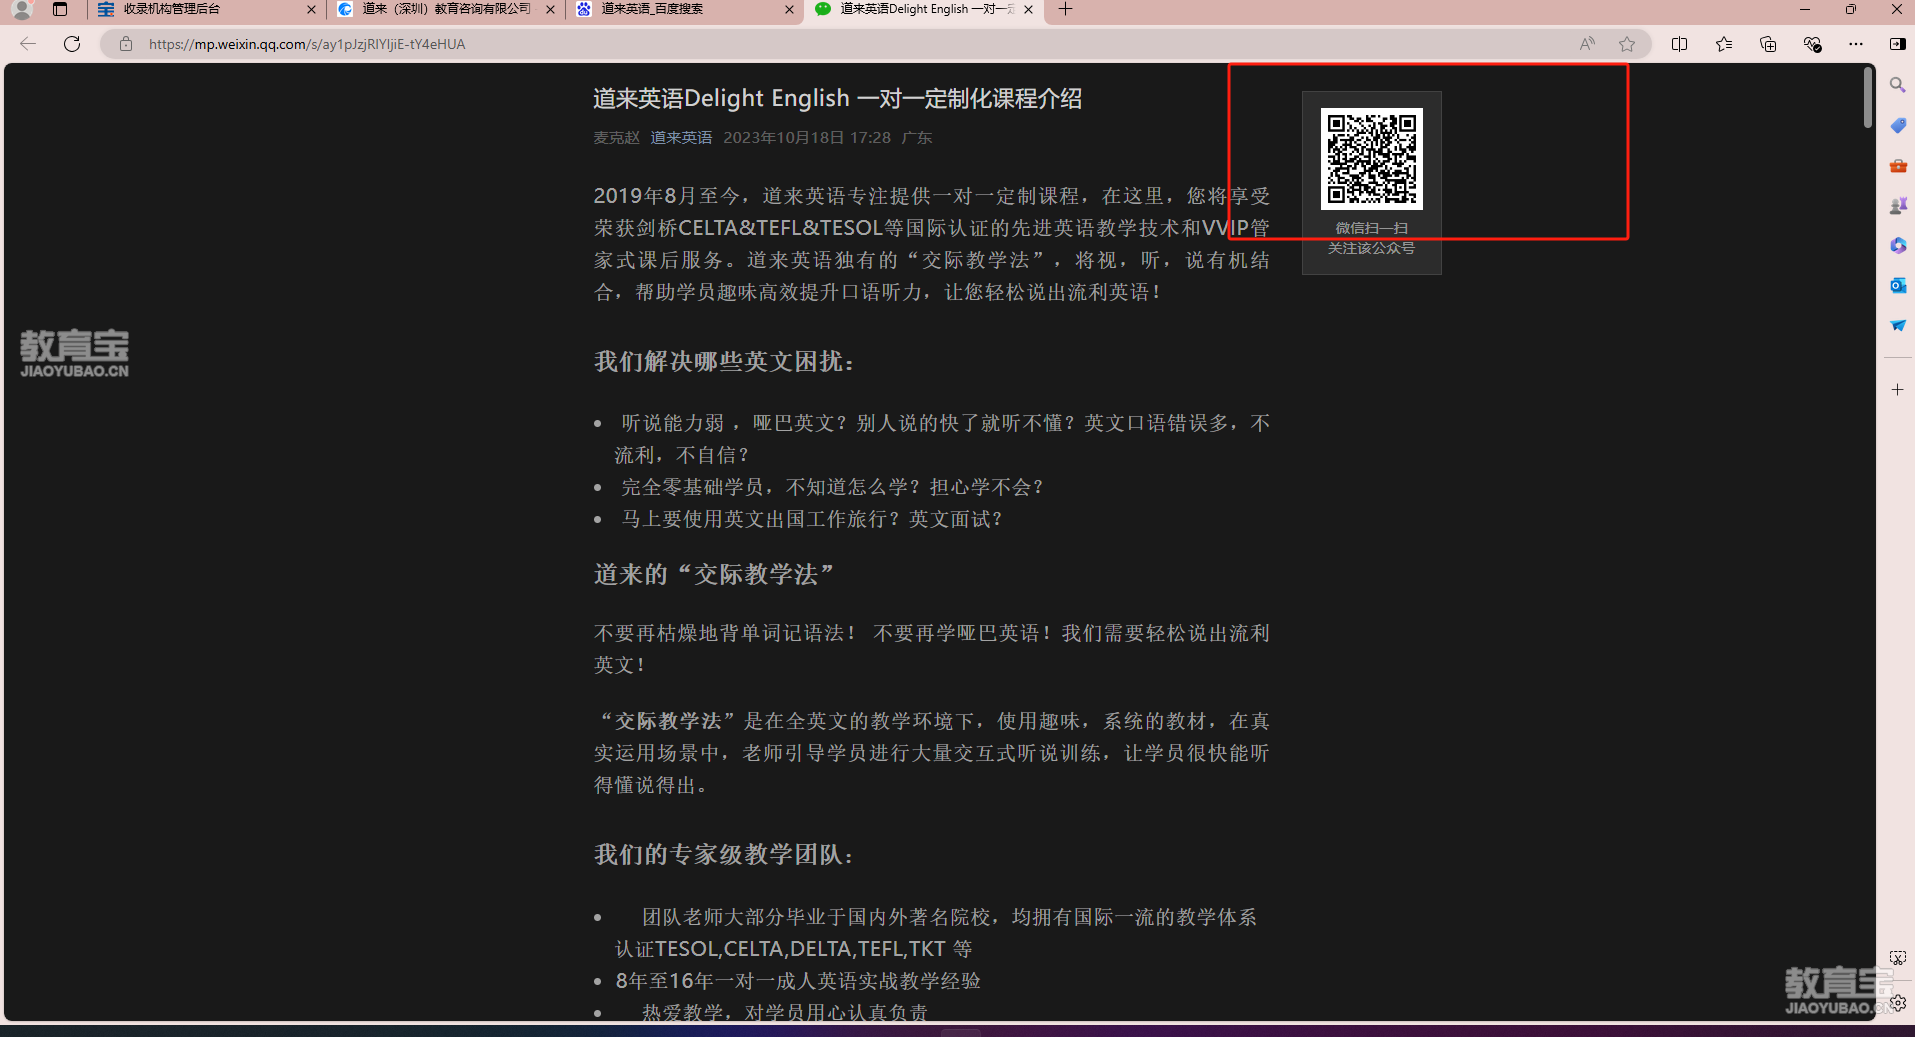
Task: Open the favorites list icon
Action: 1724,44
